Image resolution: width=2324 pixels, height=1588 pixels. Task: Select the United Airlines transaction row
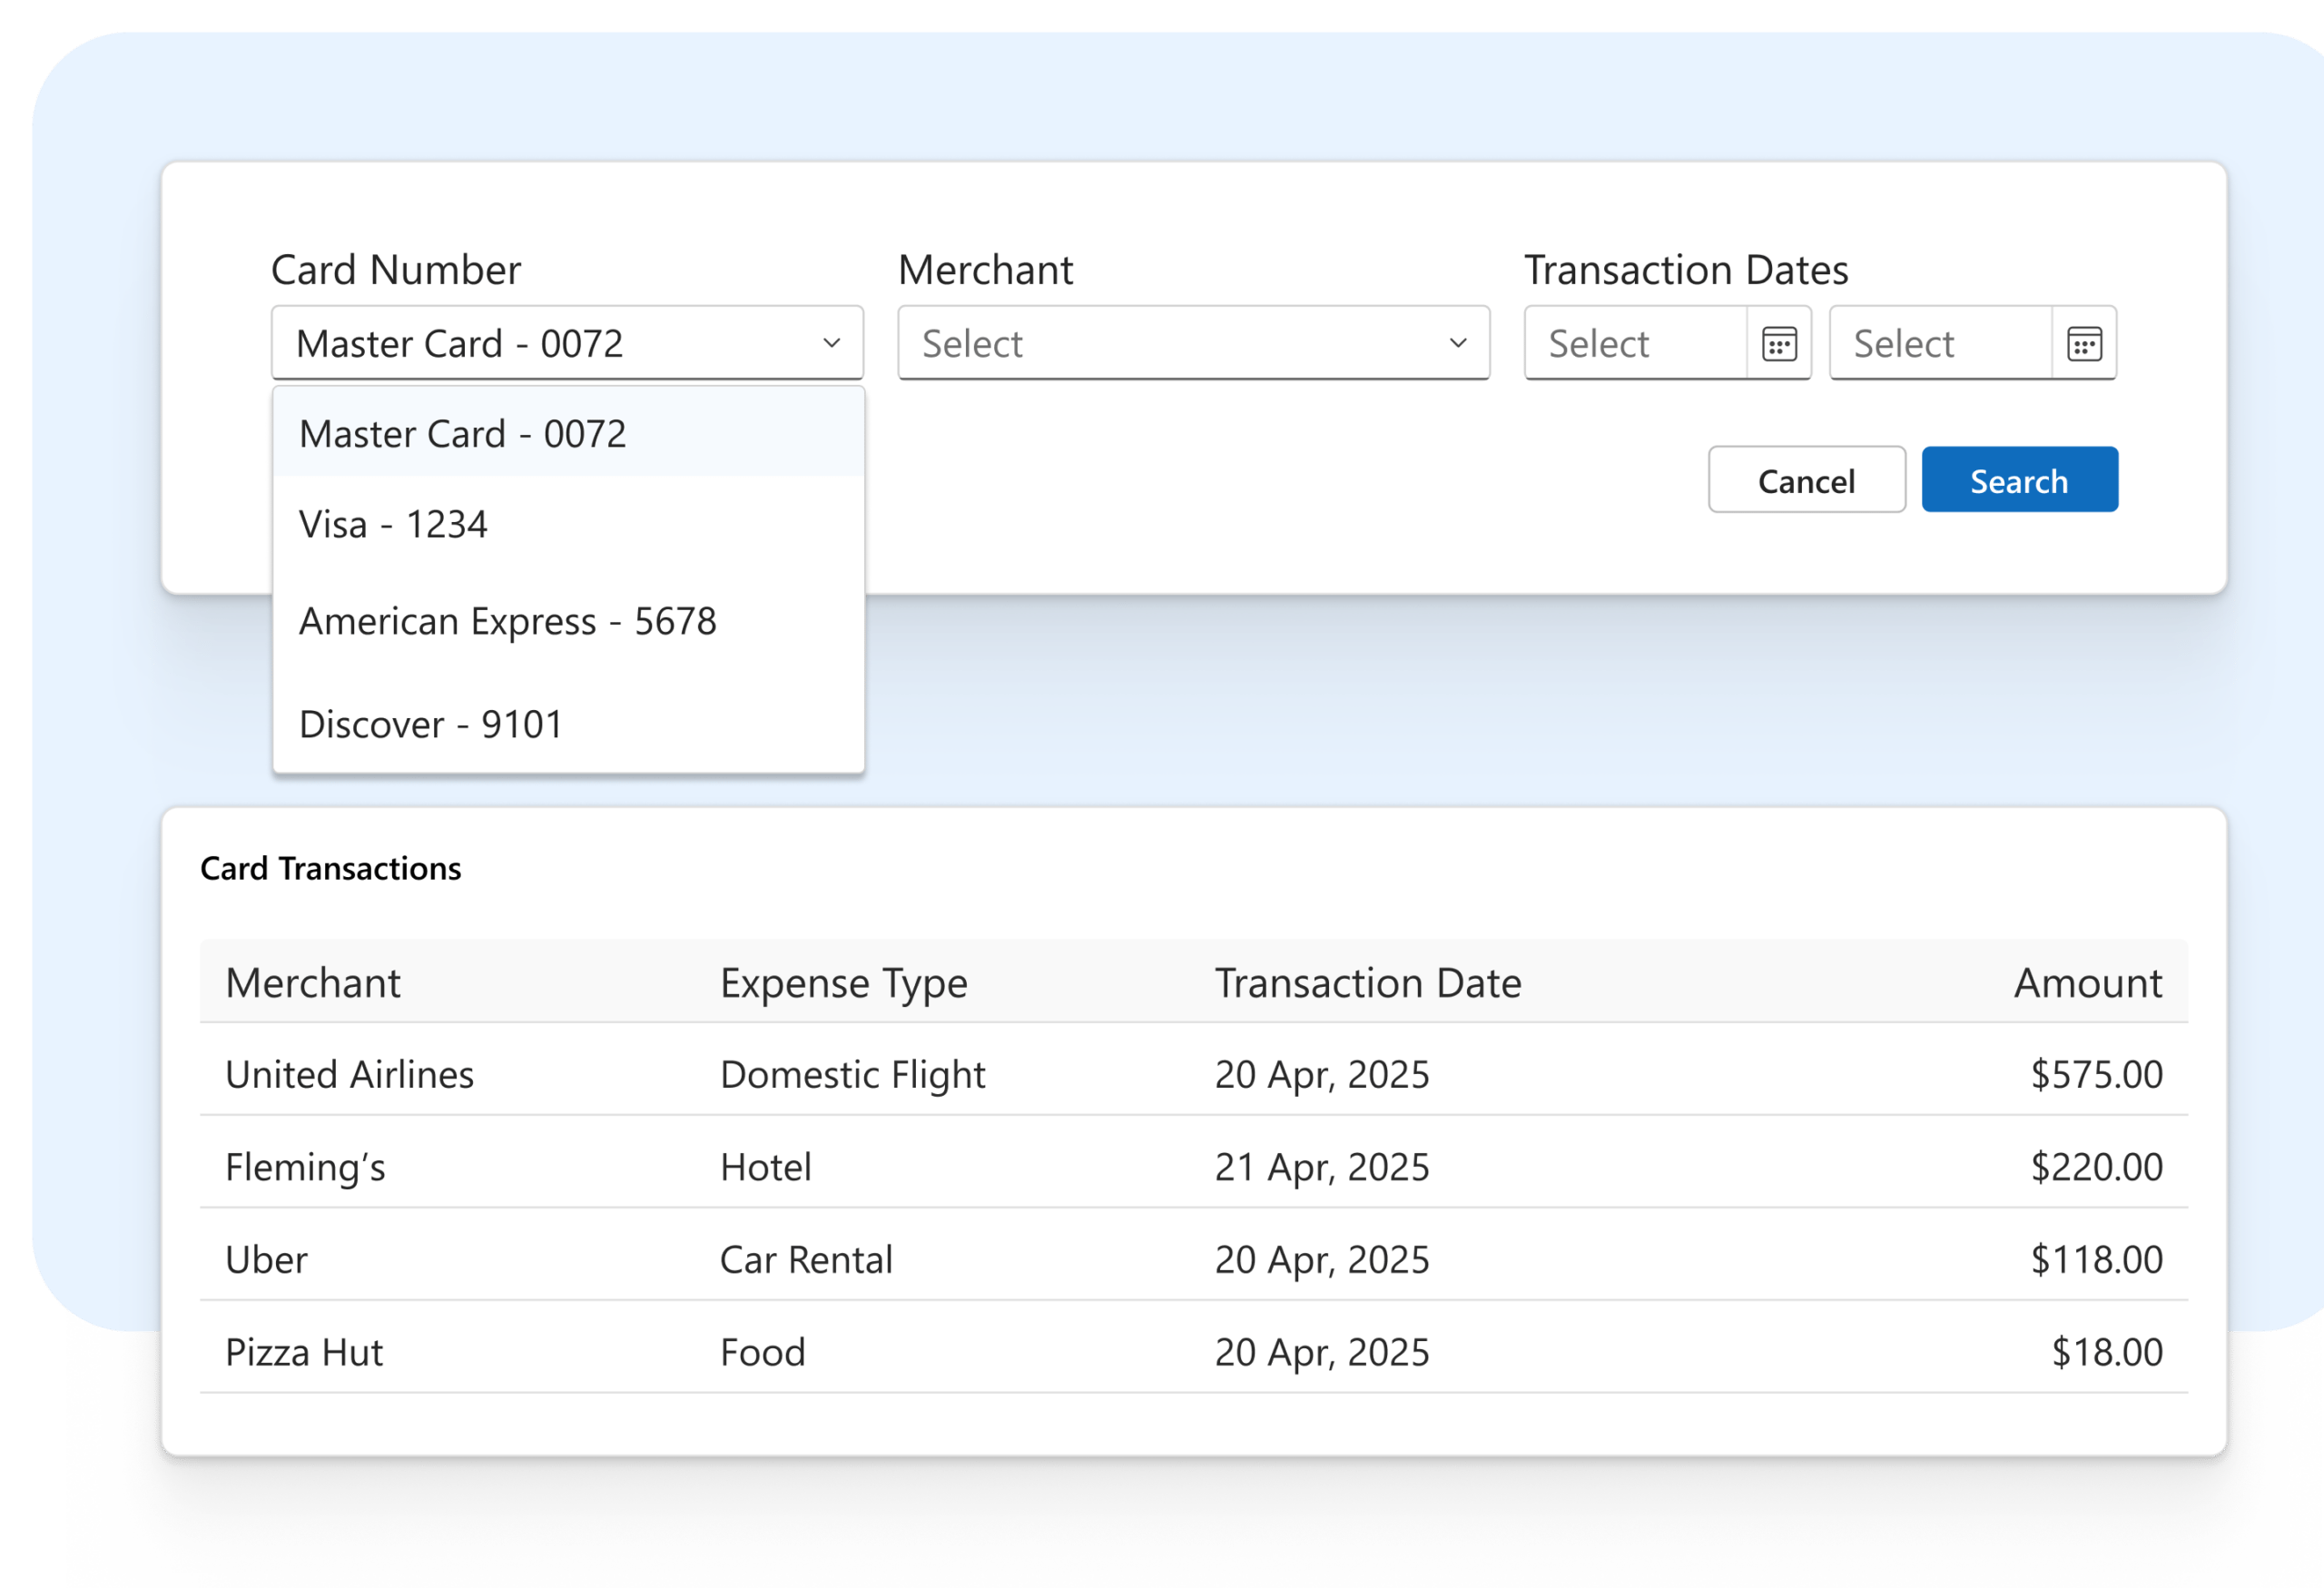[x=1193, y=1074]
